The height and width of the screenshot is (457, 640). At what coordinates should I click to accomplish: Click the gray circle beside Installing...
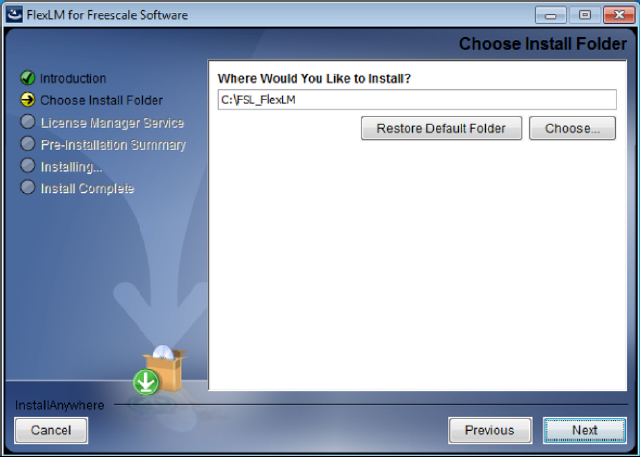click(x=28, y=165)
